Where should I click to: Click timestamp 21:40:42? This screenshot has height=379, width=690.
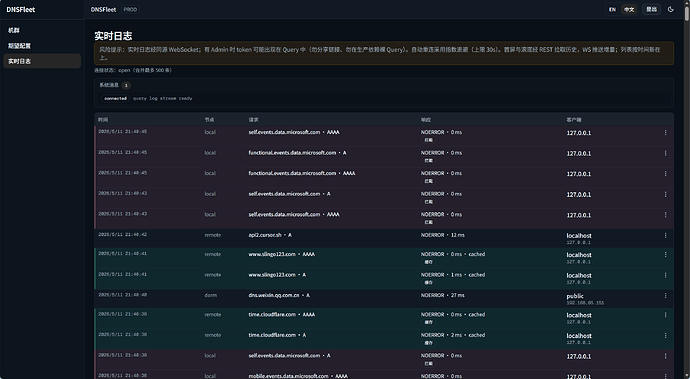pyautogui.click(x=123, y=235)
